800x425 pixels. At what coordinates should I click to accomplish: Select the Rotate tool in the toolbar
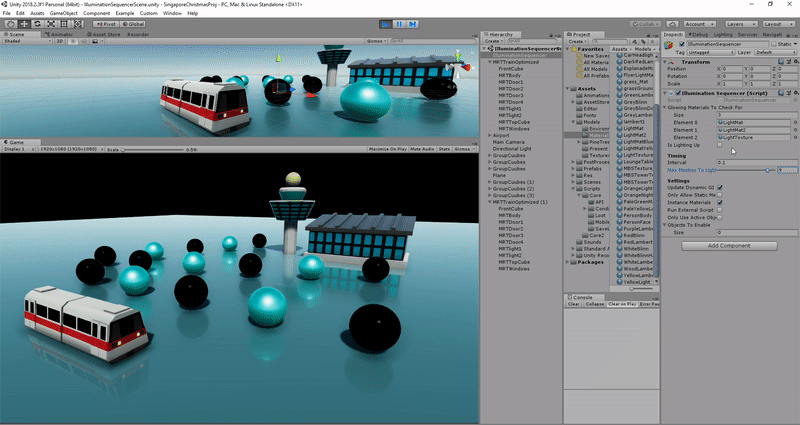point(37,24)
